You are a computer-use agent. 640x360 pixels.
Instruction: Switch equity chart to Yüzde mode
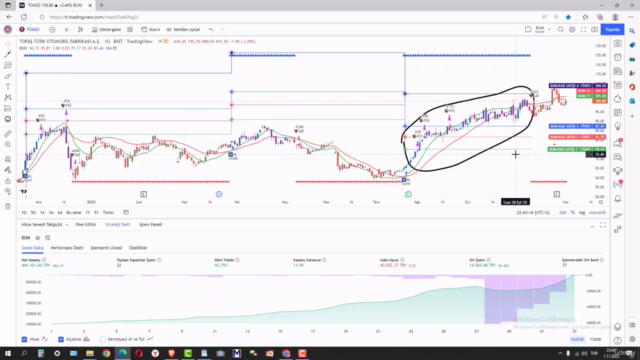click(596, 339)
